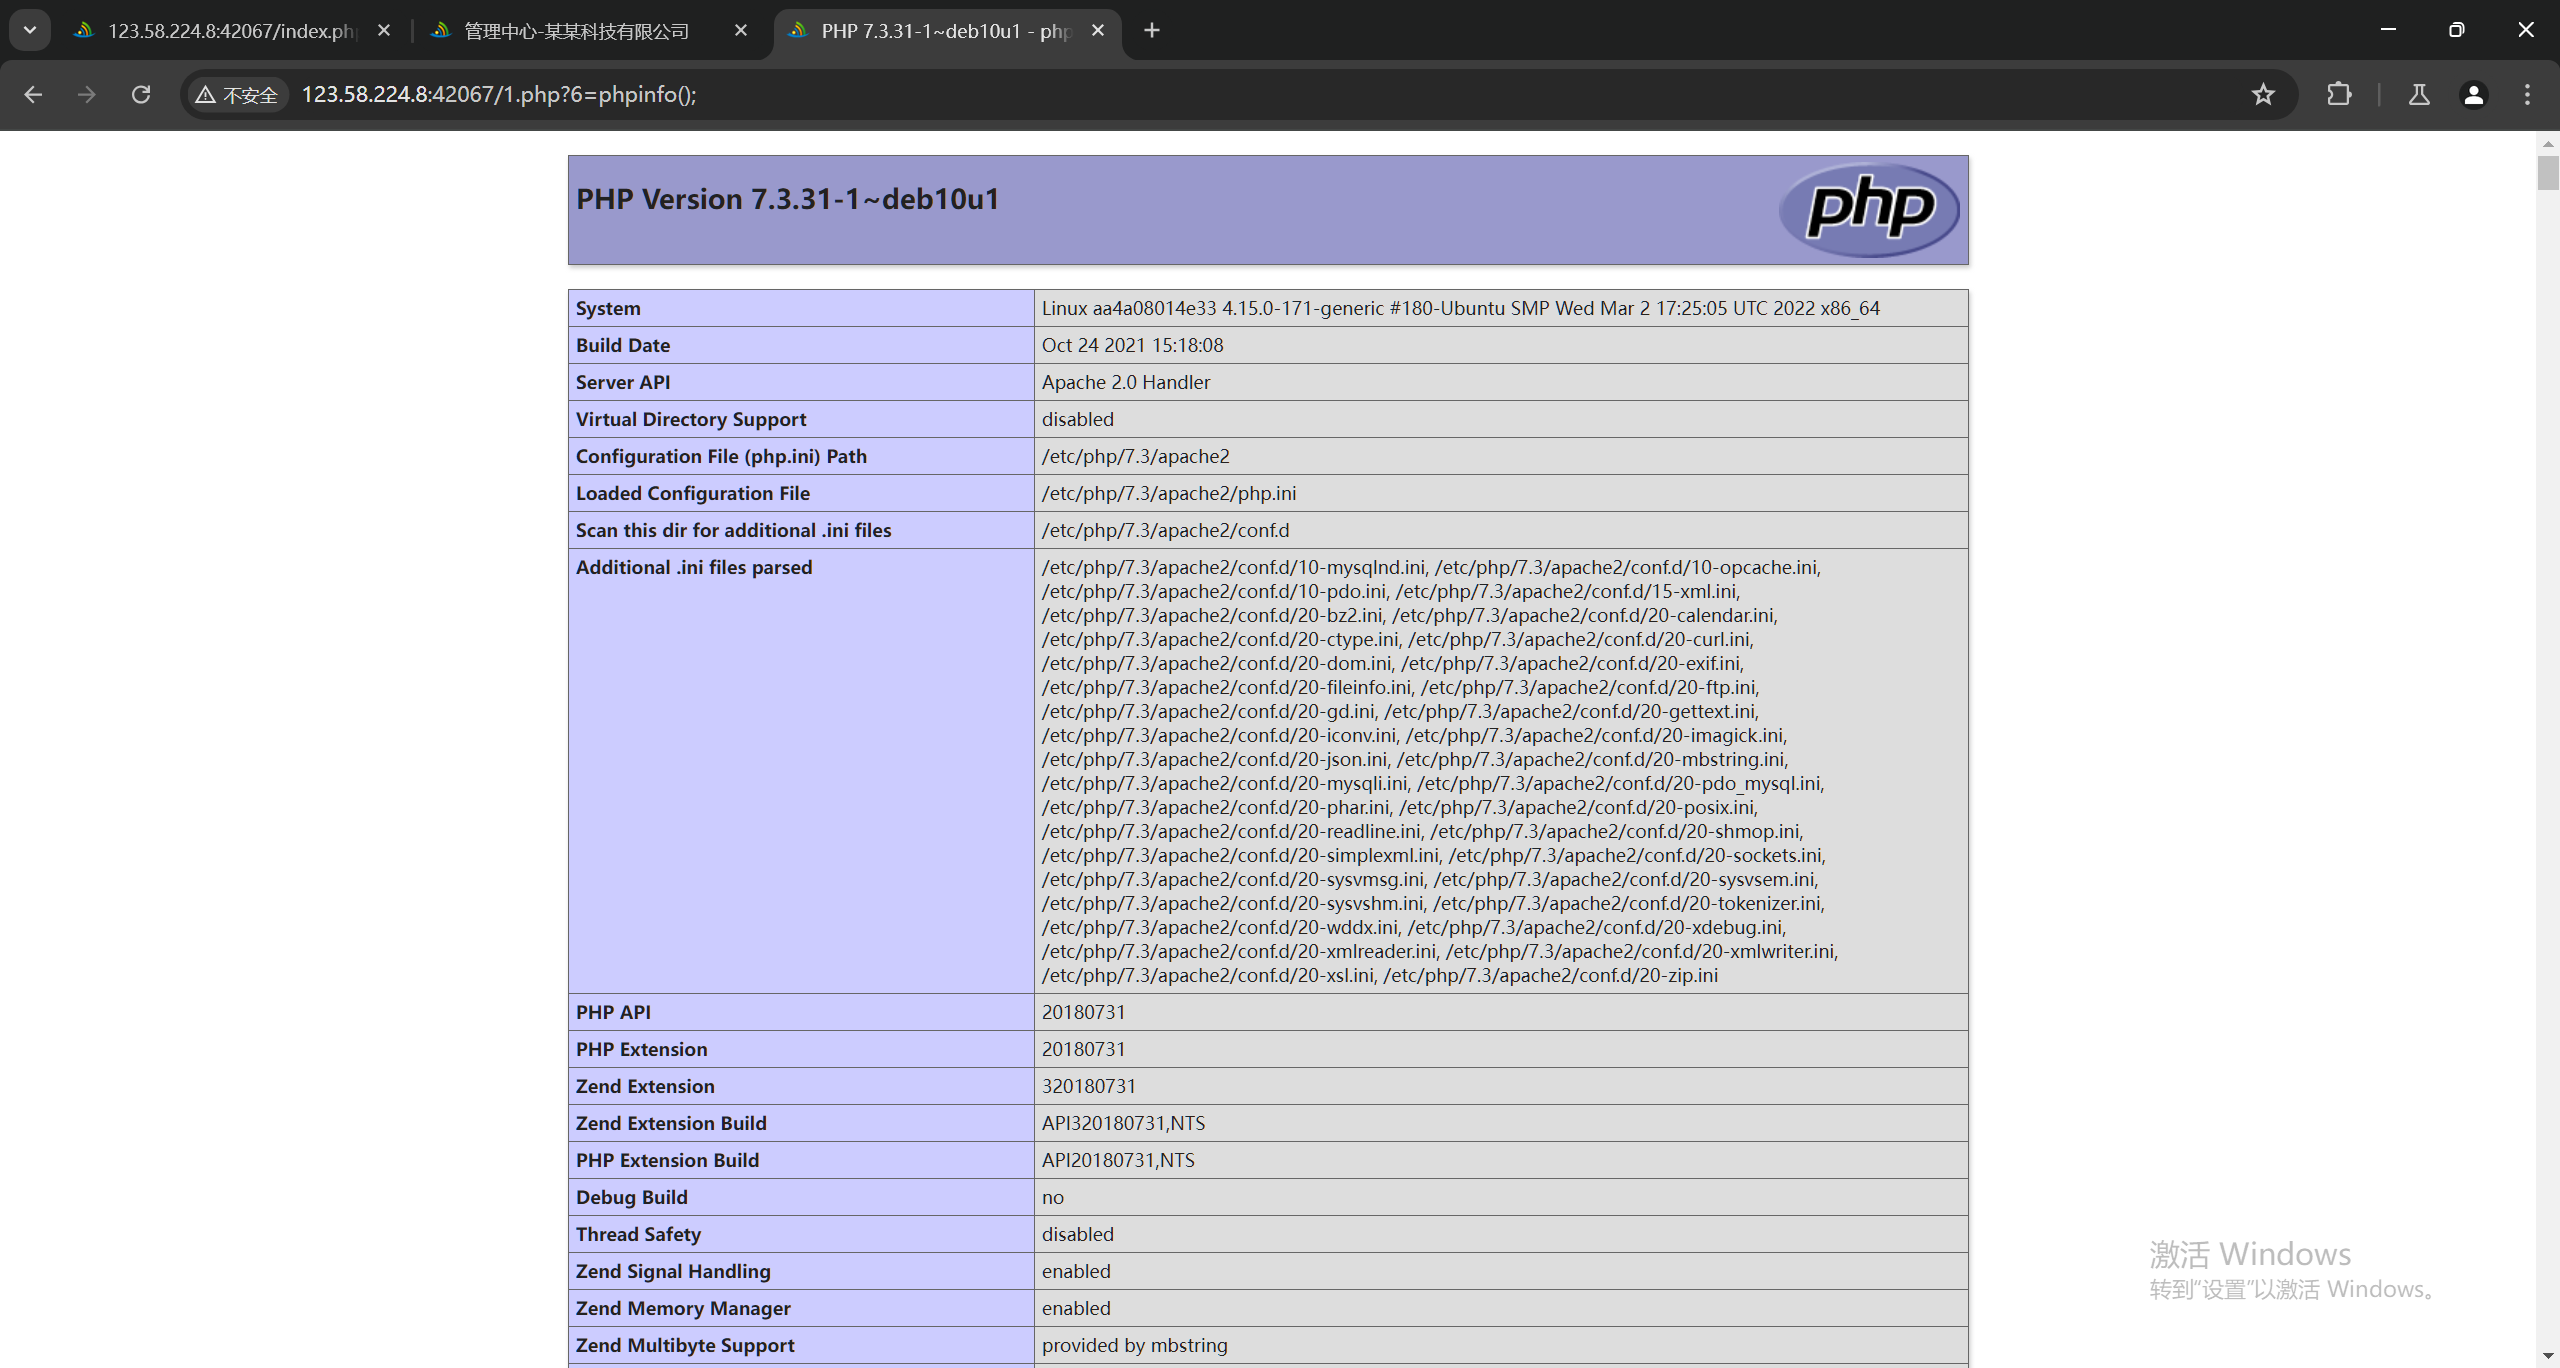
Task: Click the browser back arrow
Action: coord(33,94)
